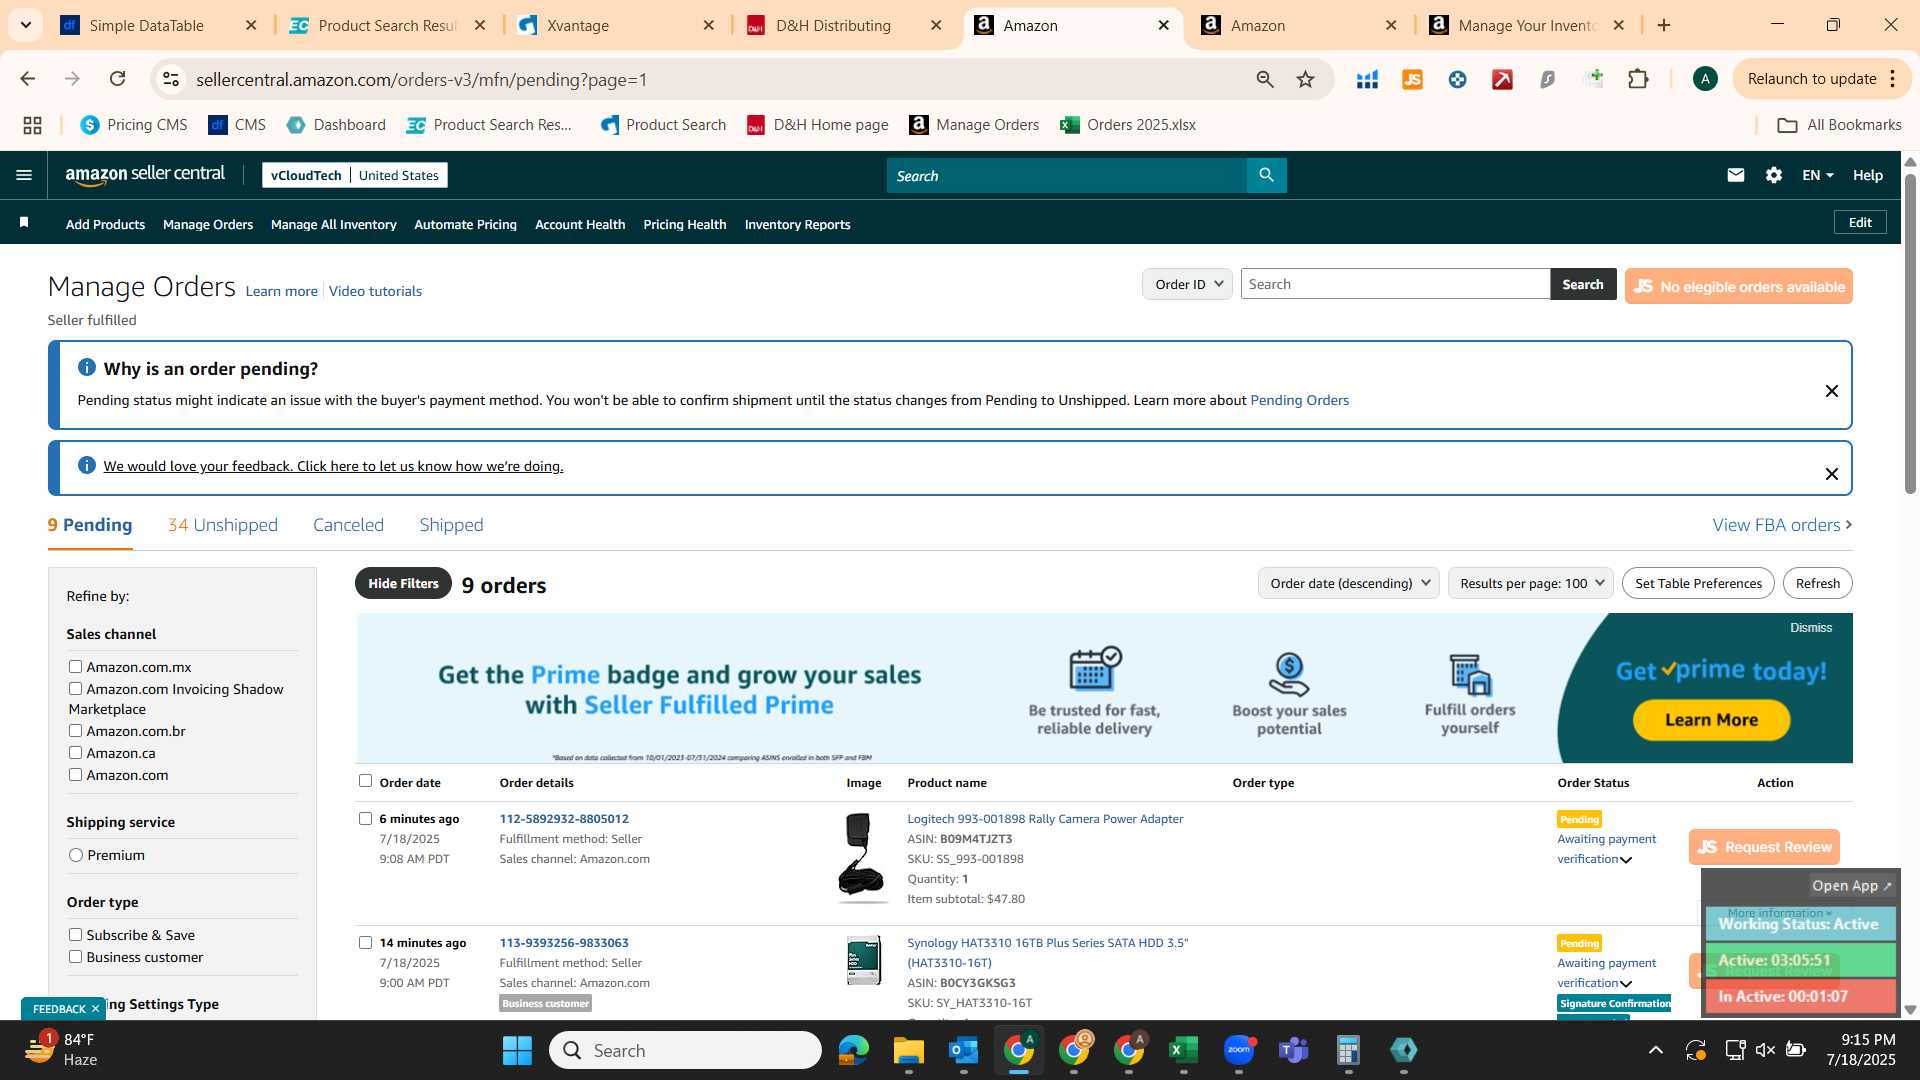1920x1080 pixels.
Task: Open Excel from the taskbar
Action: click(x=1183, y=1050)
